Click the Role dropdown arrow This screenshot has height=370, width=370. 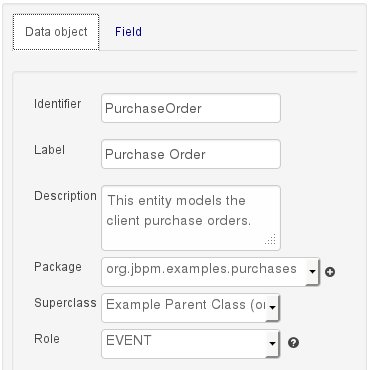272,343
